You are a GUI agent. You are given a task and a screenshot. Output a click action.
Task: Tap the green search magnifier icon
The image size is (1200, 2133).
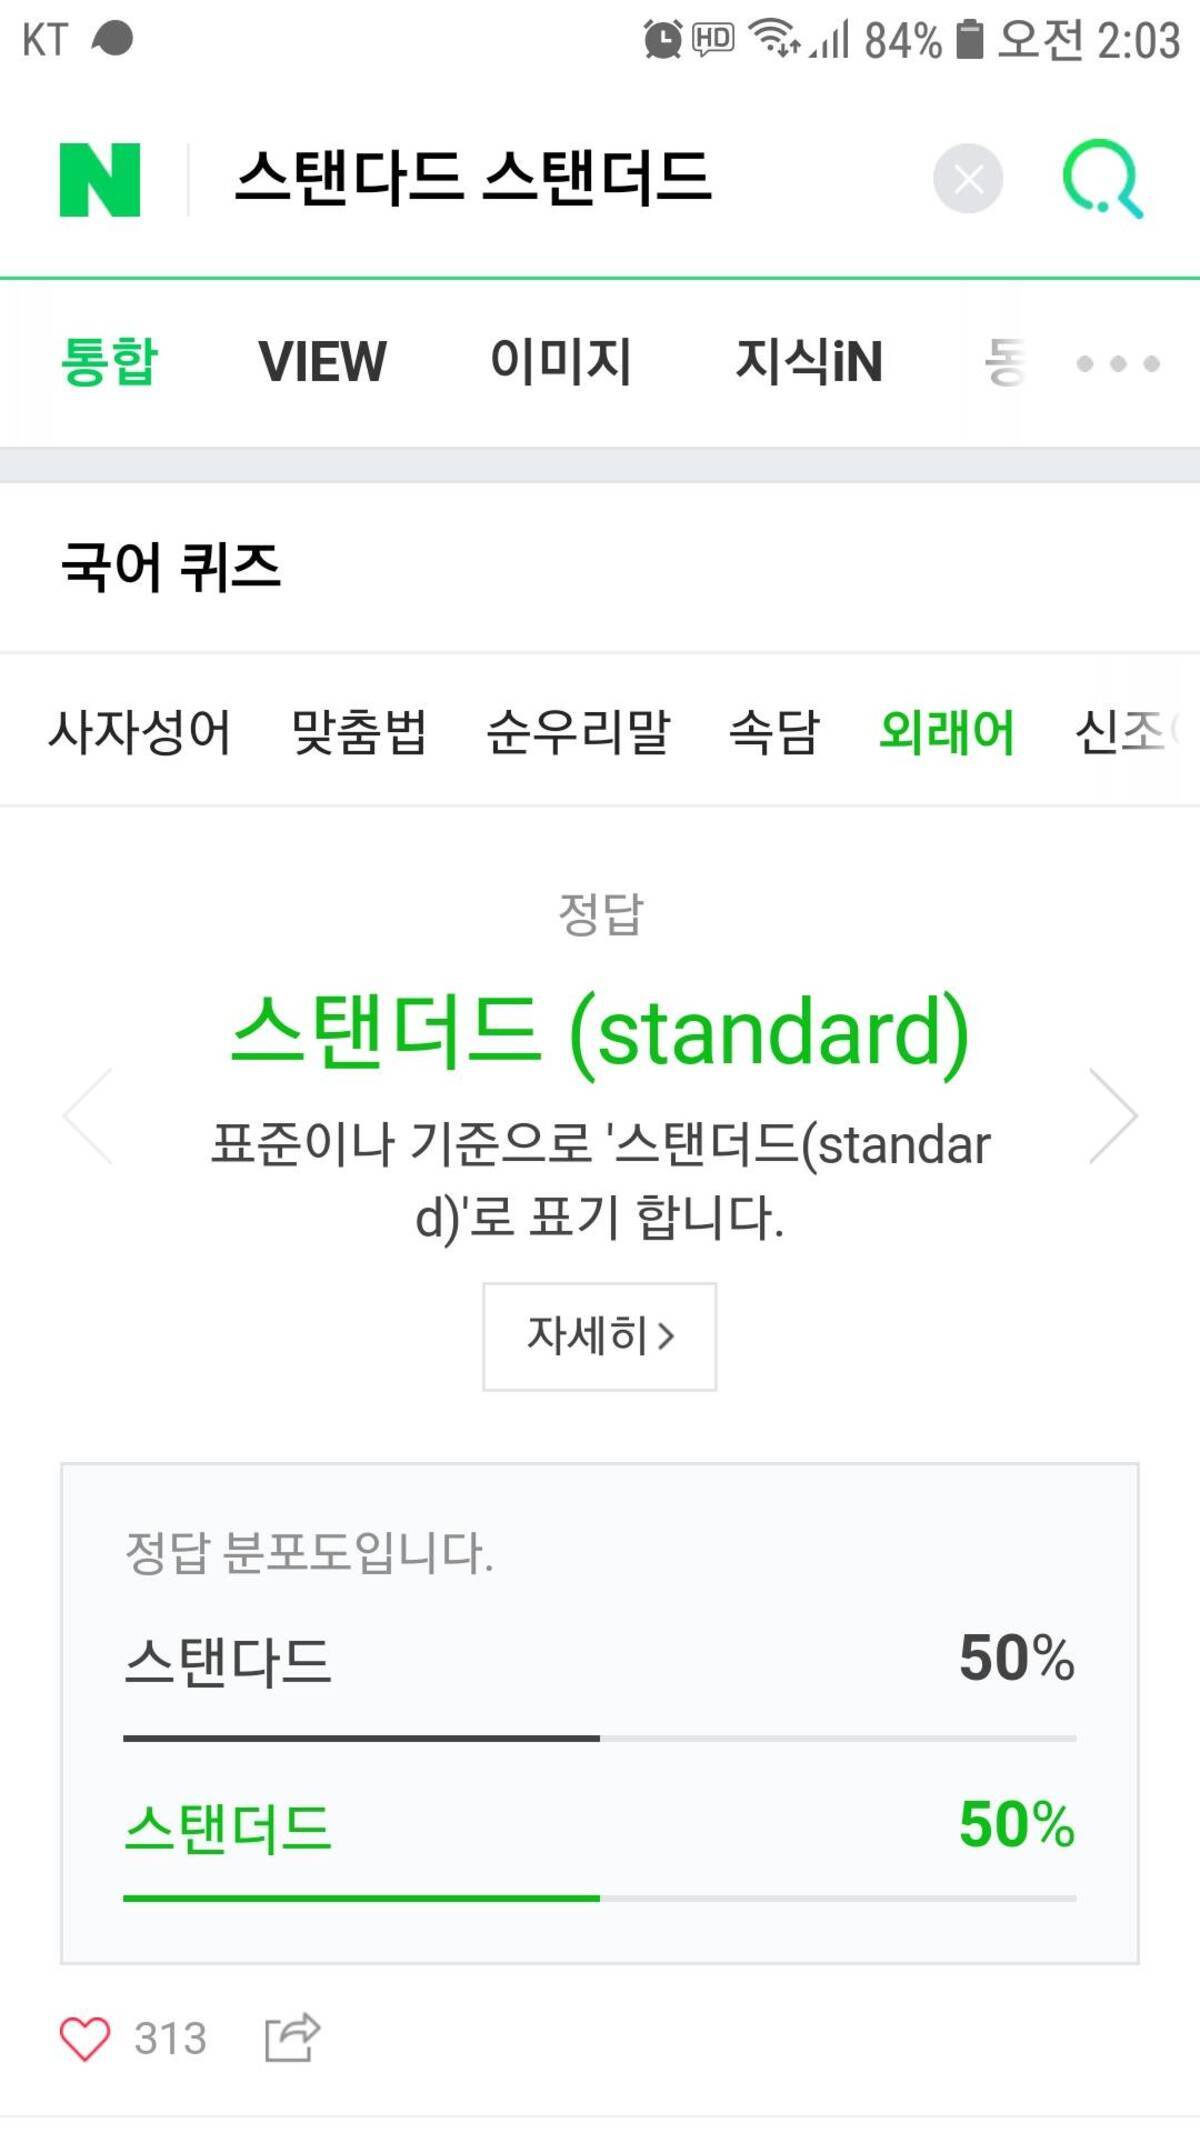point(1101,180)
